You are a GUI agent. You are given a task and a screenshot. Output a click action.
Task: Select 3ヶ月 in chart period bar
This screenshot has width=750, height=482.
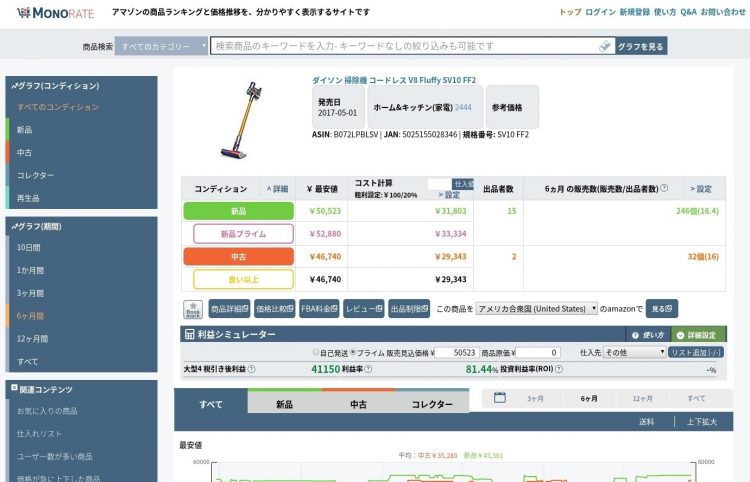click(535, 398)
